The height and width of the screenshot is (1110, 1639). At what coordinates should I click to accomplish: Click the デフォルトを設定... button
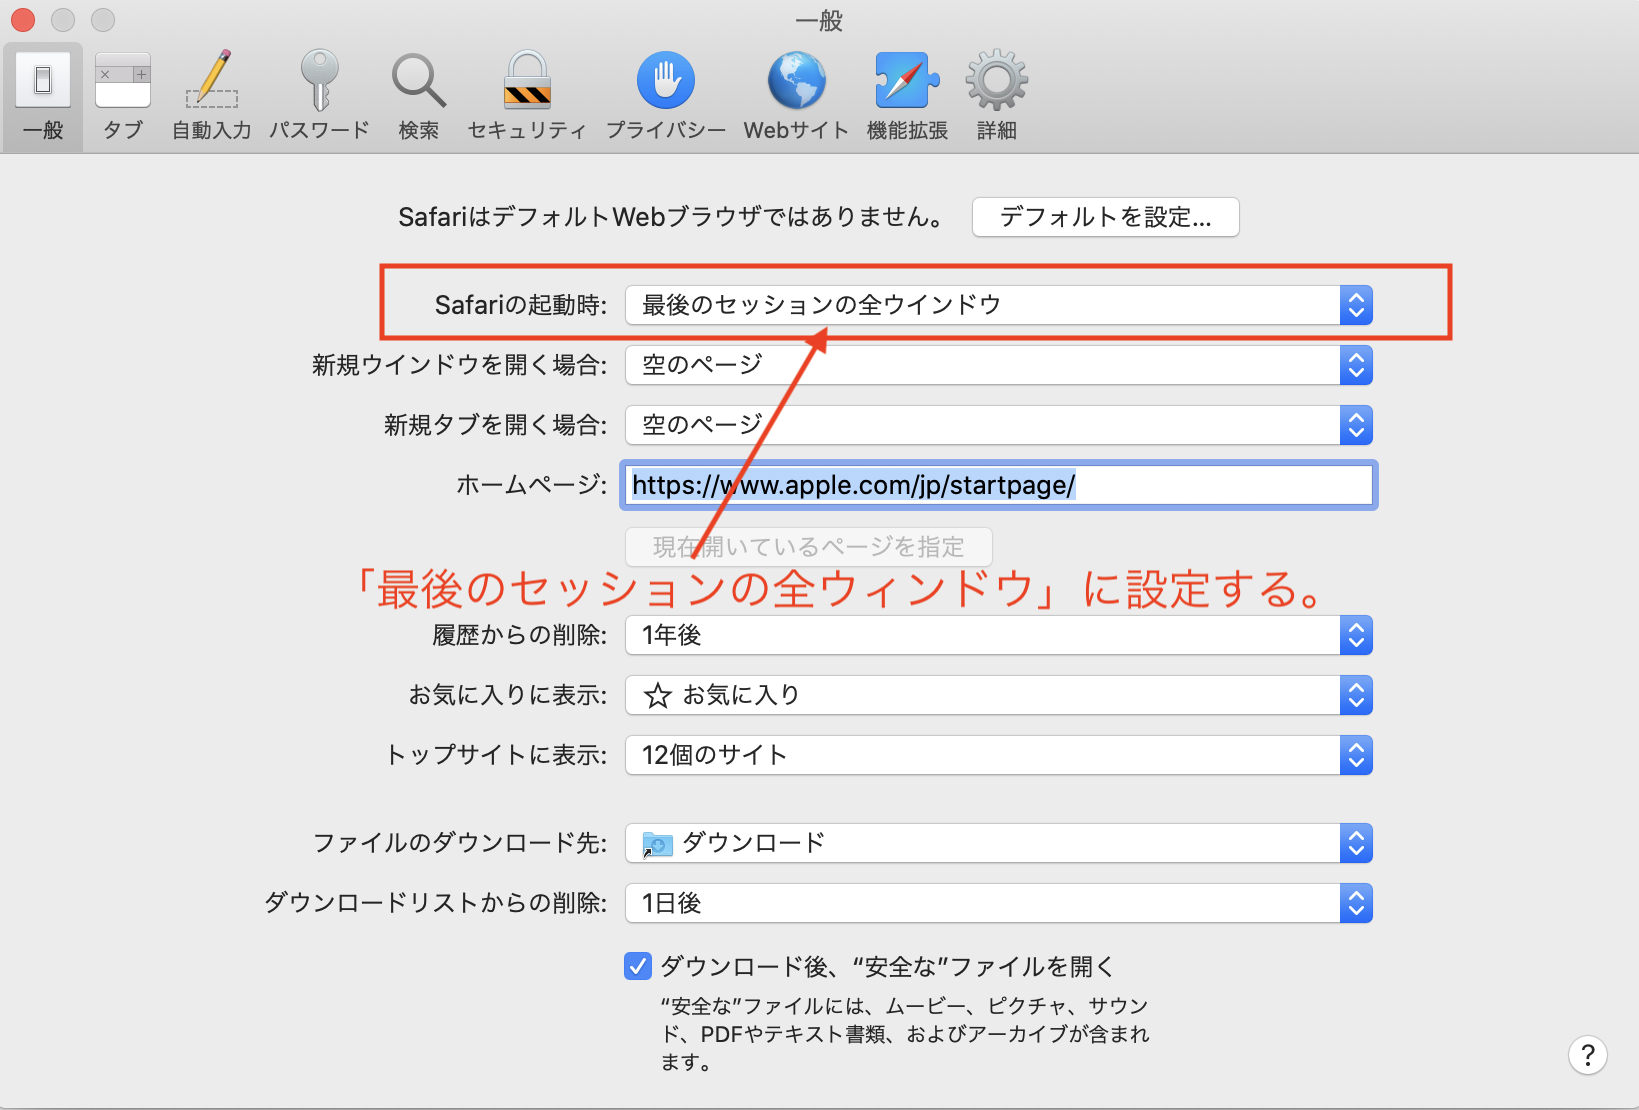tap(1105, 217)
